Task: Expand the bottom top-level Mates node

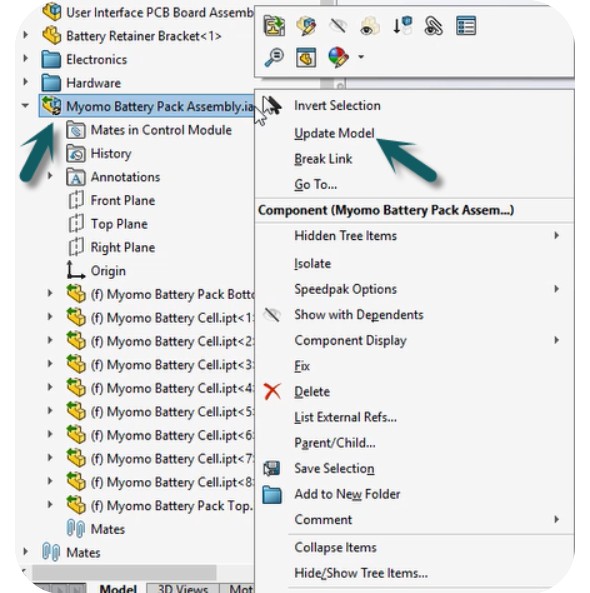Action: click(25, 551)
